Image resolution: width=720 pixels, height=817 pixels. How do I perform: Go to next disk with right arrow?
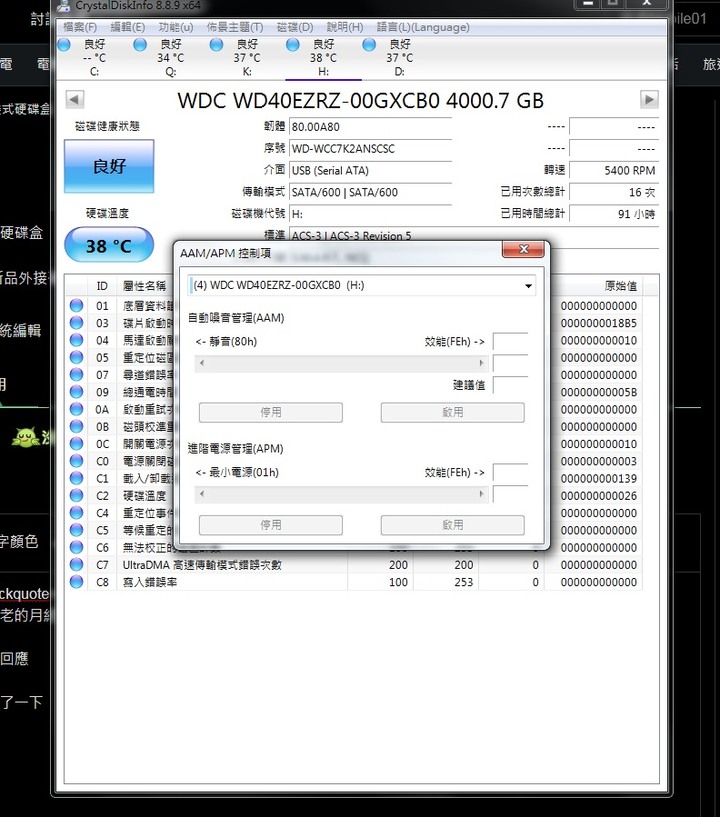coord(649,99)
